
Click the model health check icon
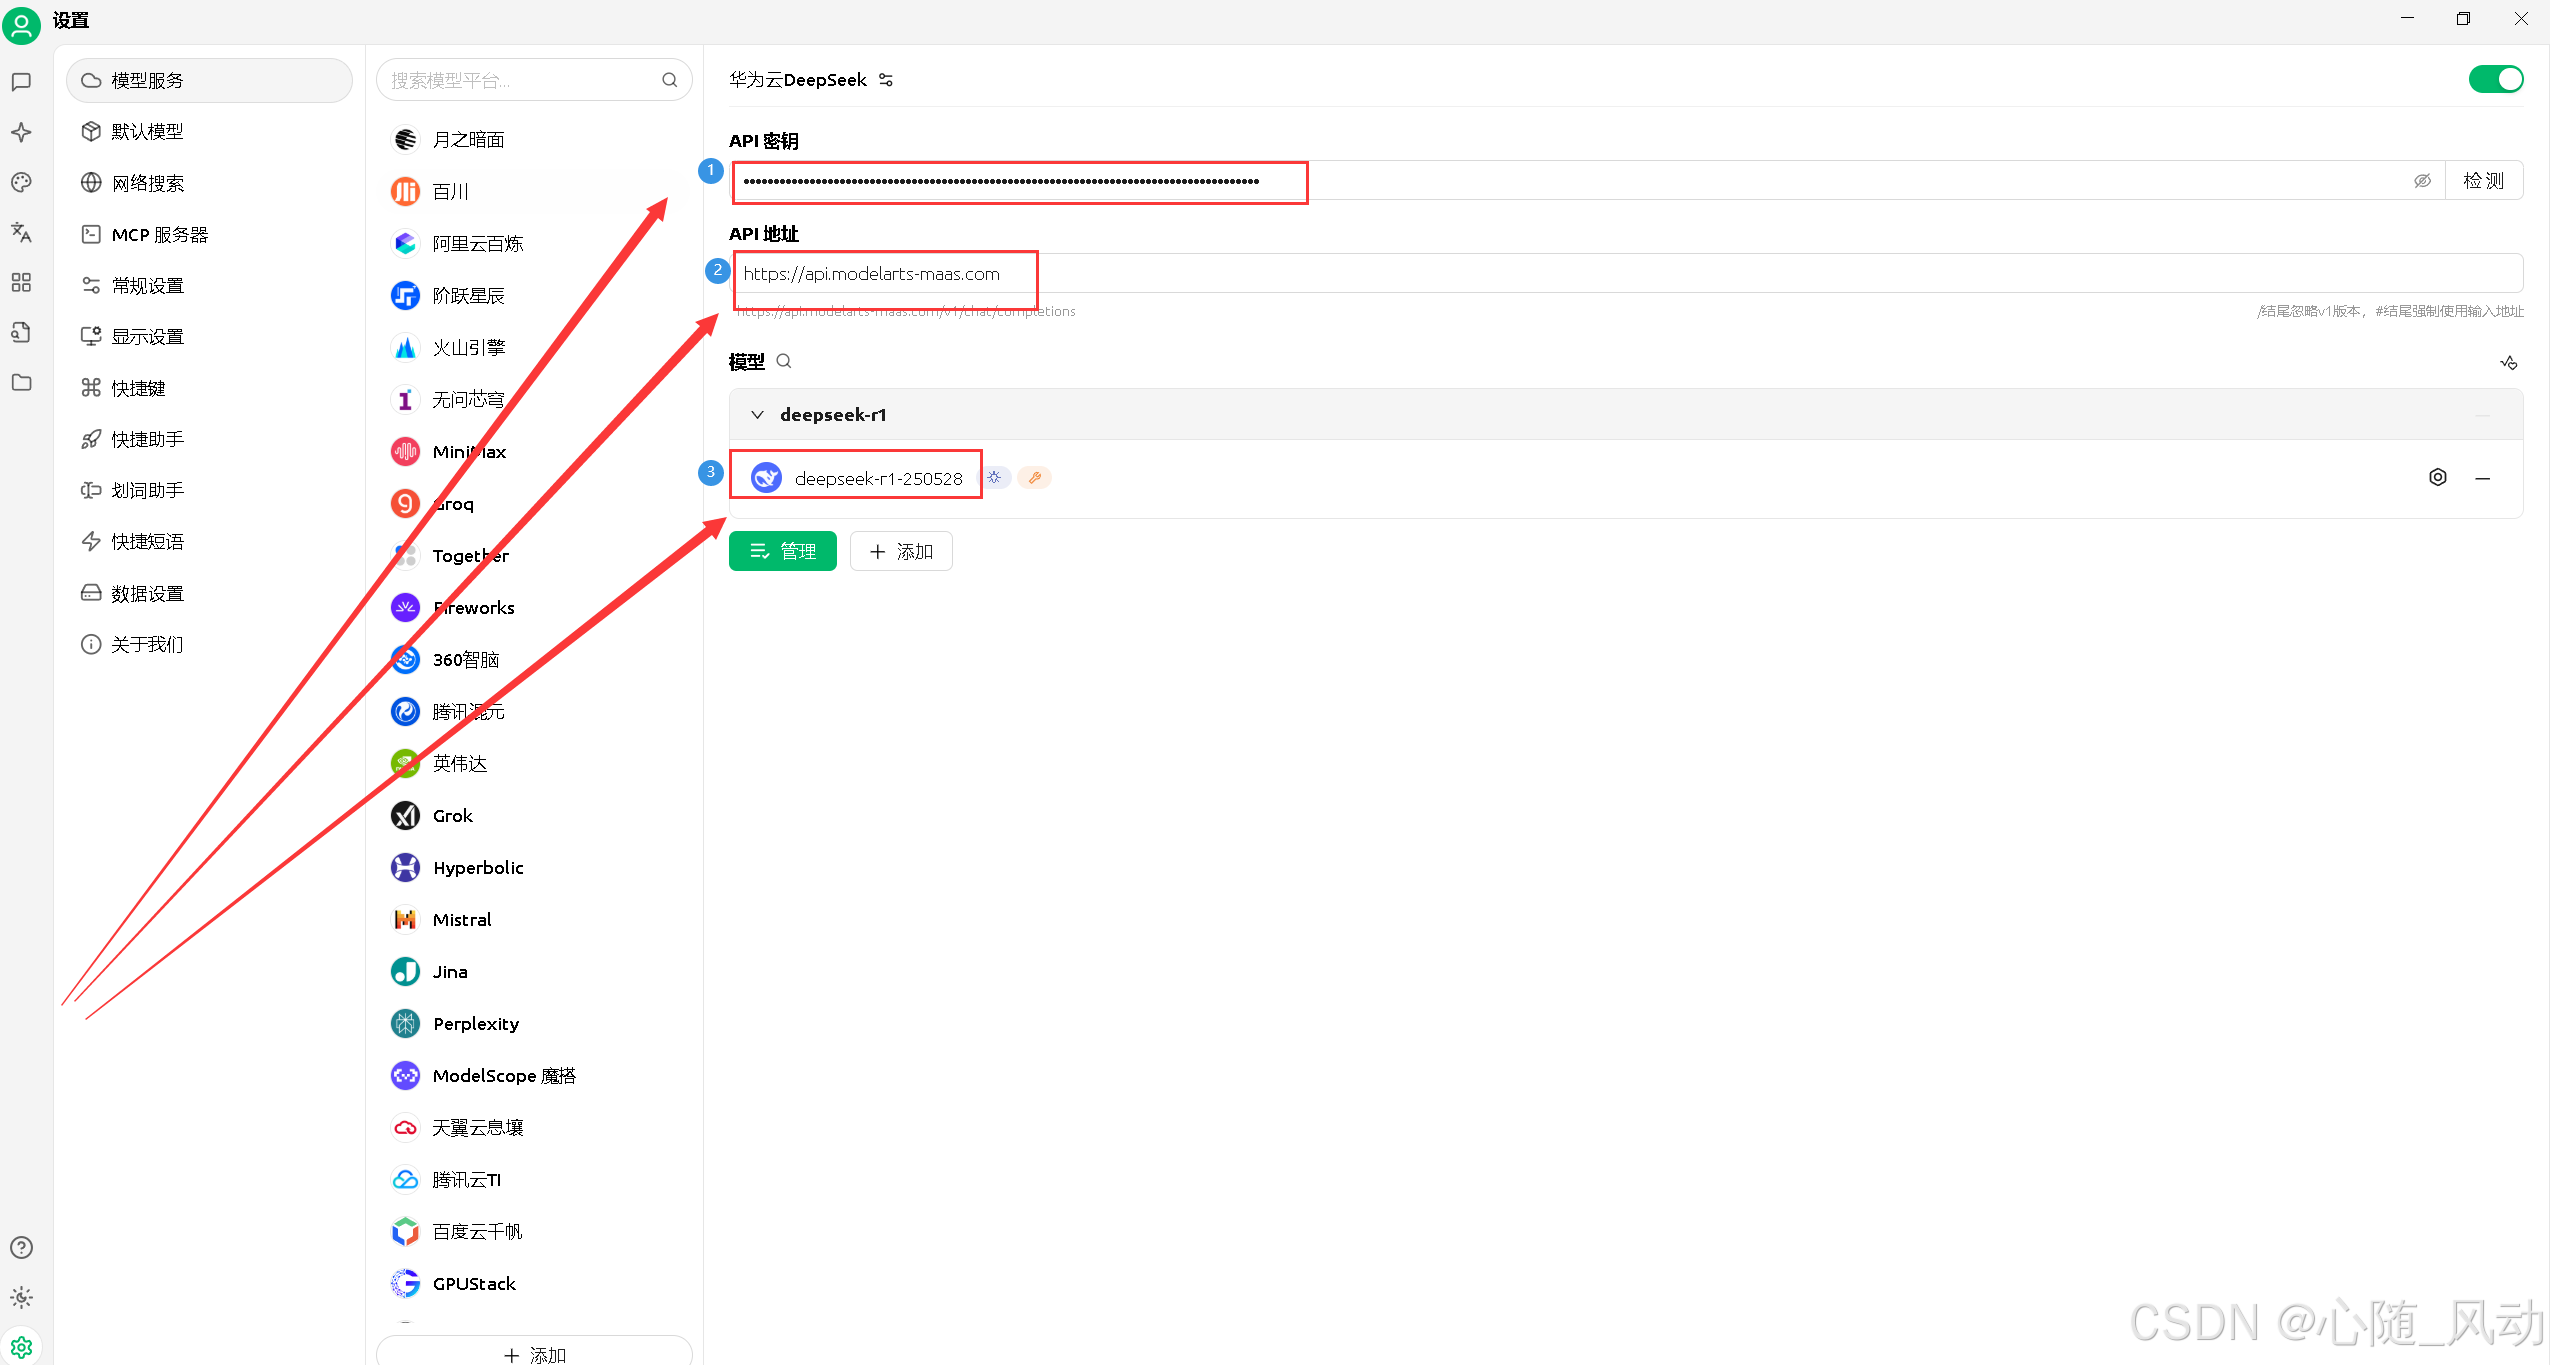2508,362
